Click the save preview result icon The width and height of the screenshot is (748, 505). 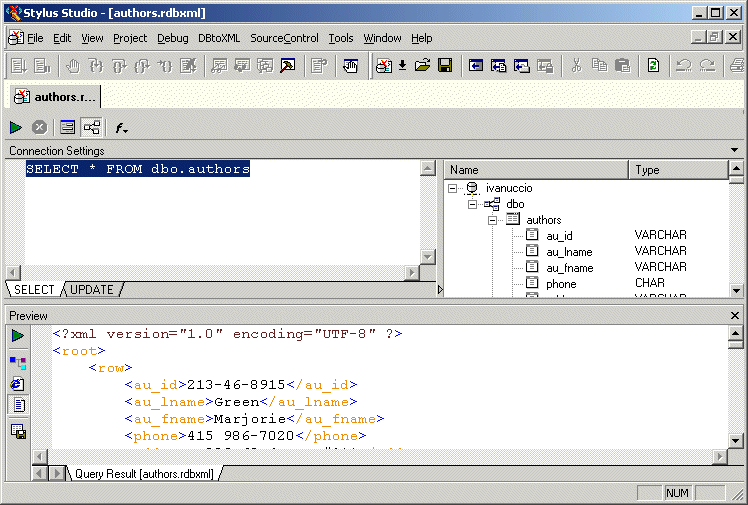pos(18,431)
